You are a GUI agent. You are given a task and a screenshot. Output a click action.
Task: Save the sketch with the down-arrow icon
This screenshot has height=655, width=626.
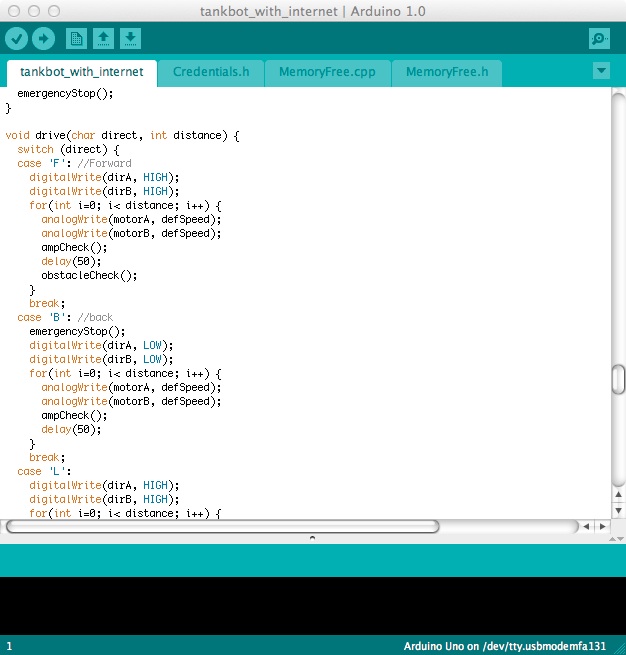point(130,39)
